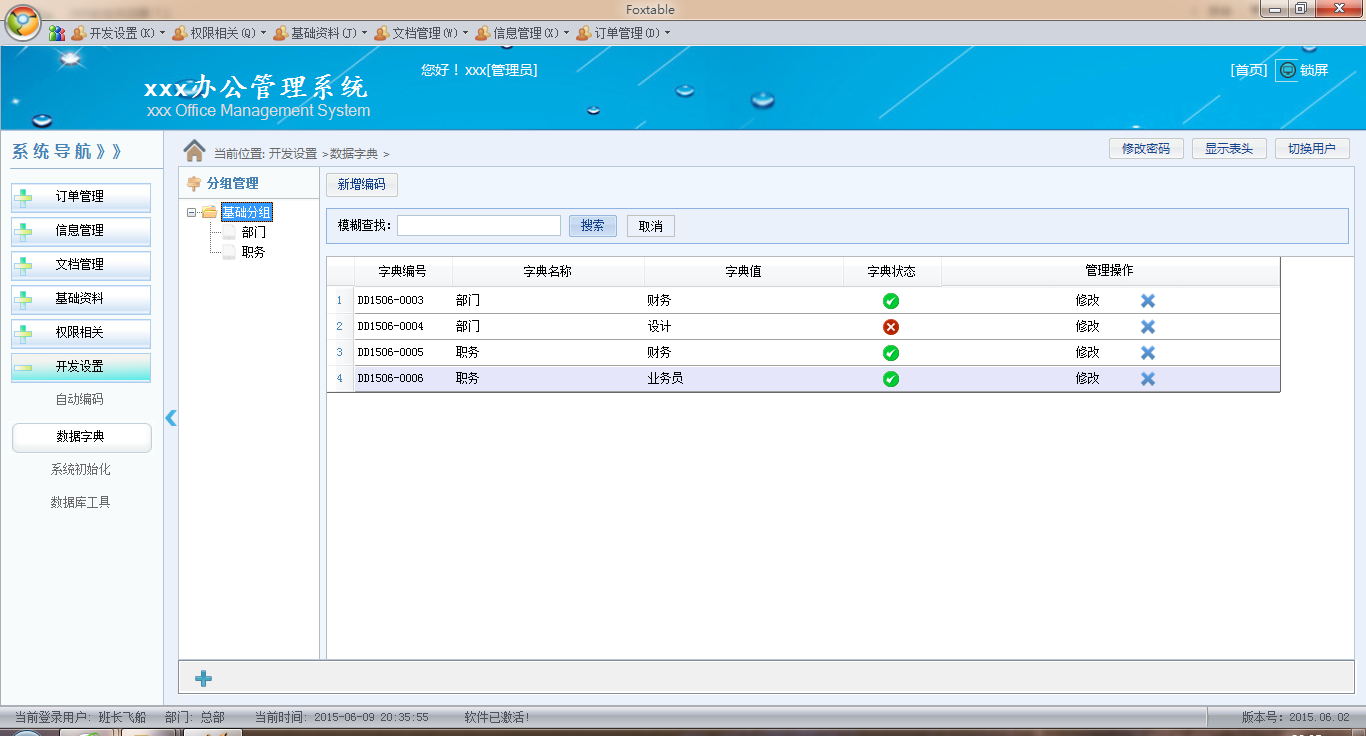Collapse the 基础分组 tree node
The height and width of the screenshot is (736, 1366).
pos(192,212)
